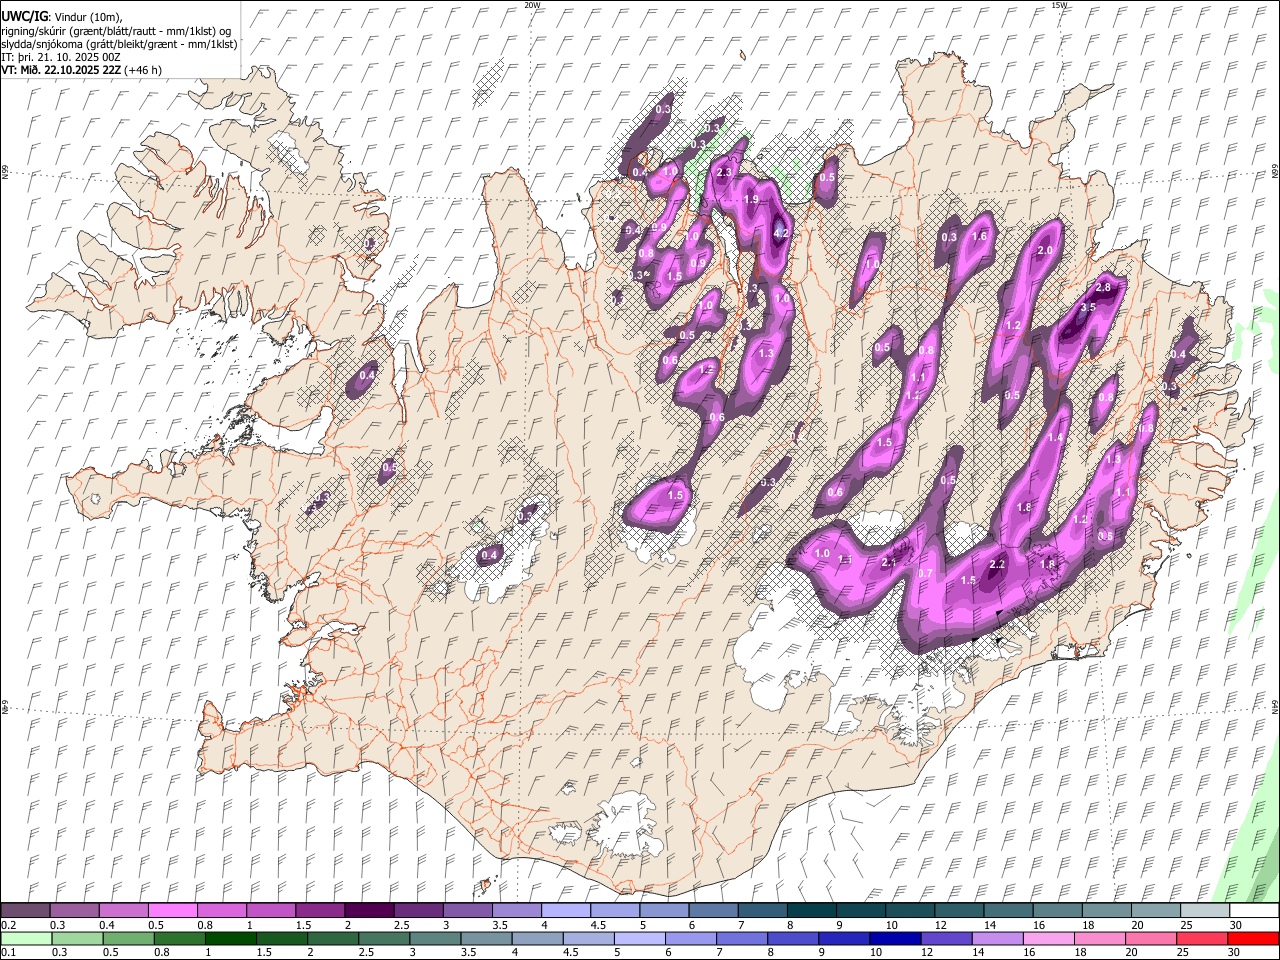The width and height of the screenshot is (1280, 960).
Task: Select the bright red 30 swatch in the lower legend
Action: coord(1253,938)
